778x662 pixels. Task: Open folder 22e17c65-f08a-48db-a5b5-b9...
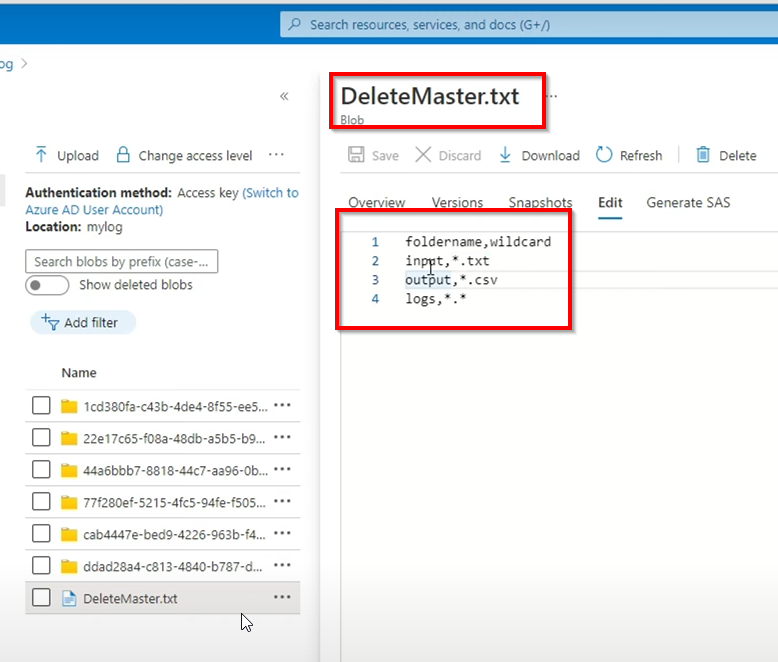[174, 439]
